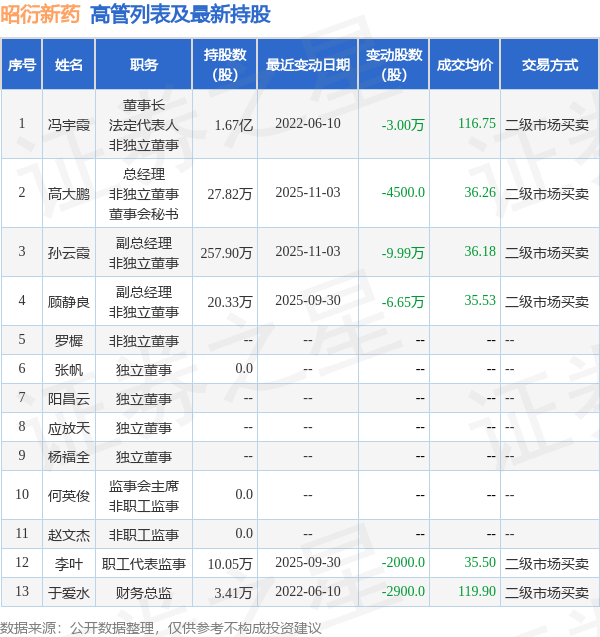Click the name 高大鹏
This screenshot has height=637, width=600.
(69, 194)
